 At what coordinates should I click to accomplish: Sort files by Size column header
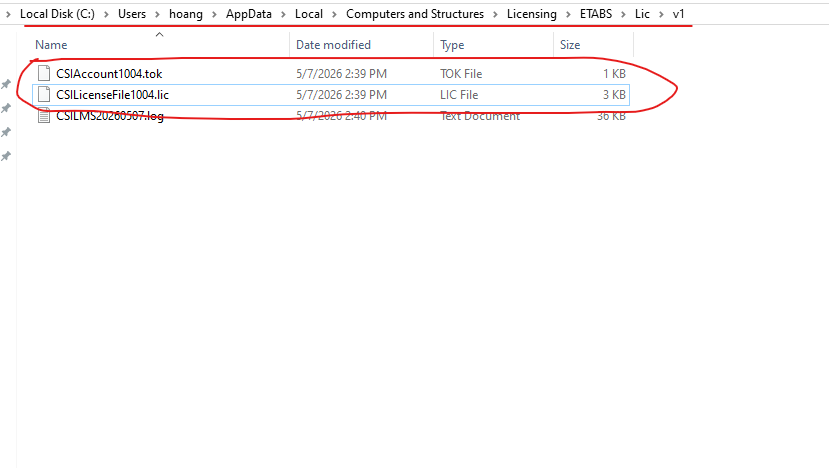[x=570, y=45]
